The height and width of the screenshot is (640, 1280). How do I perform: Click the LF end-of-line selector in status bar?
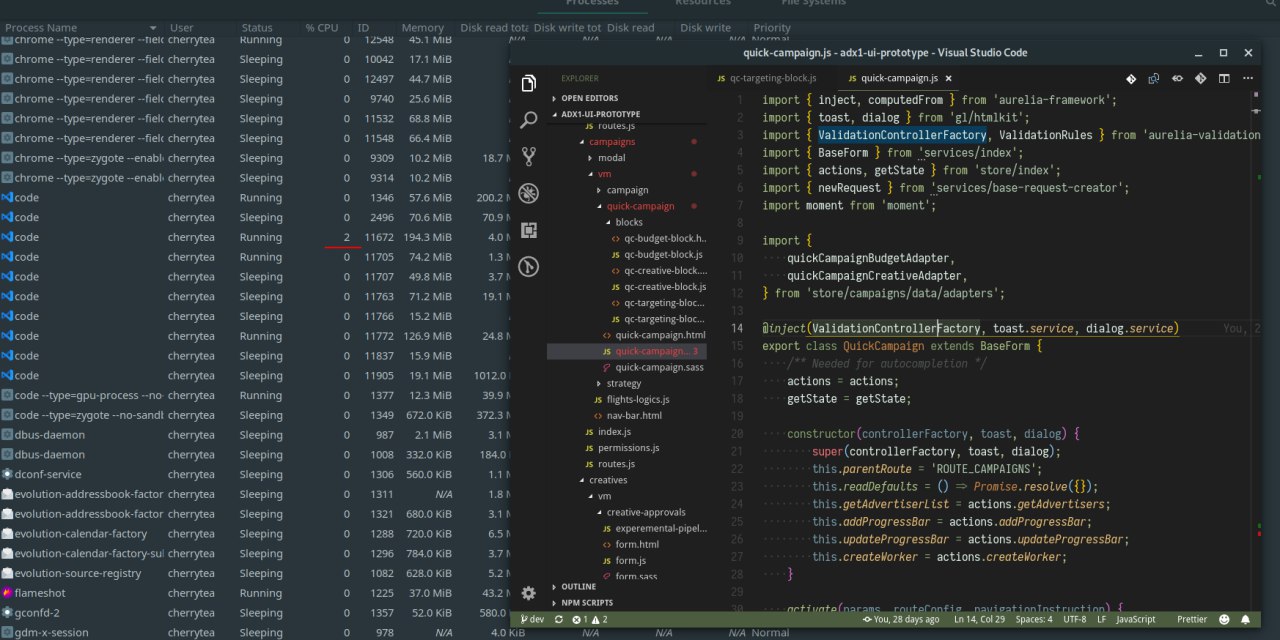pos(1101,620)
